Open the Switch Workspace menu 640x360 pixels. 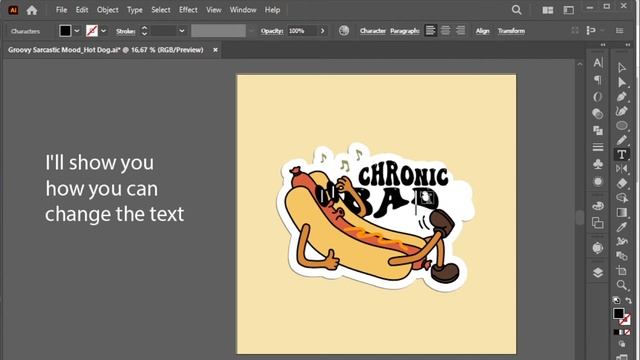(x=569, y=10)
